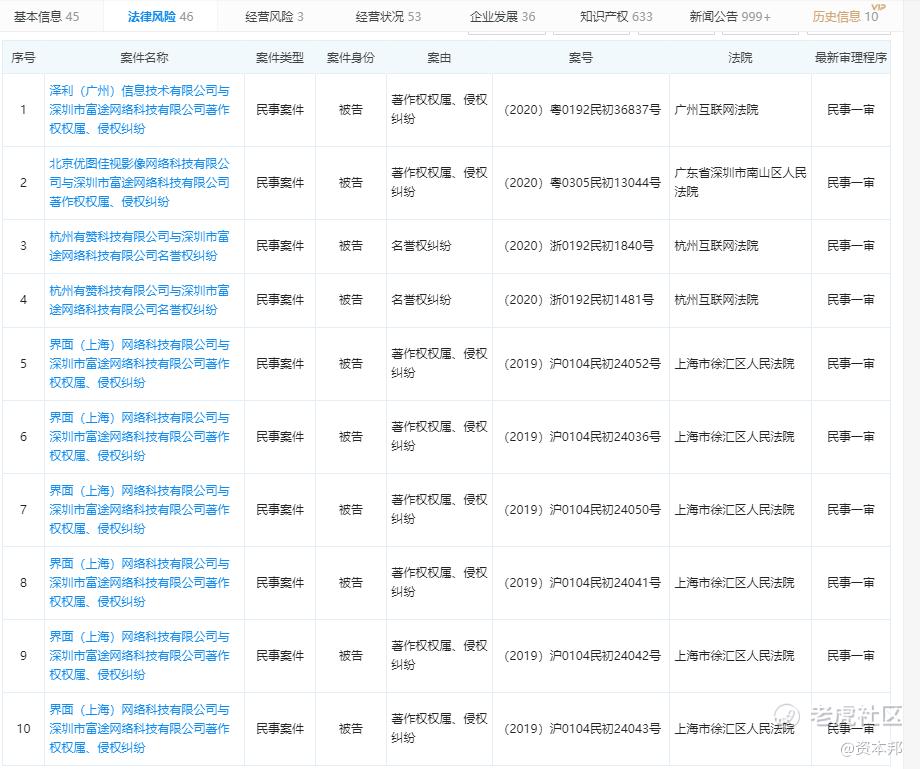The width and height of the screenshot is (920, 769).
Task: Click 著作权权属、侵权纠纷 cause in row 10
Action: click(x=439, y=729)
